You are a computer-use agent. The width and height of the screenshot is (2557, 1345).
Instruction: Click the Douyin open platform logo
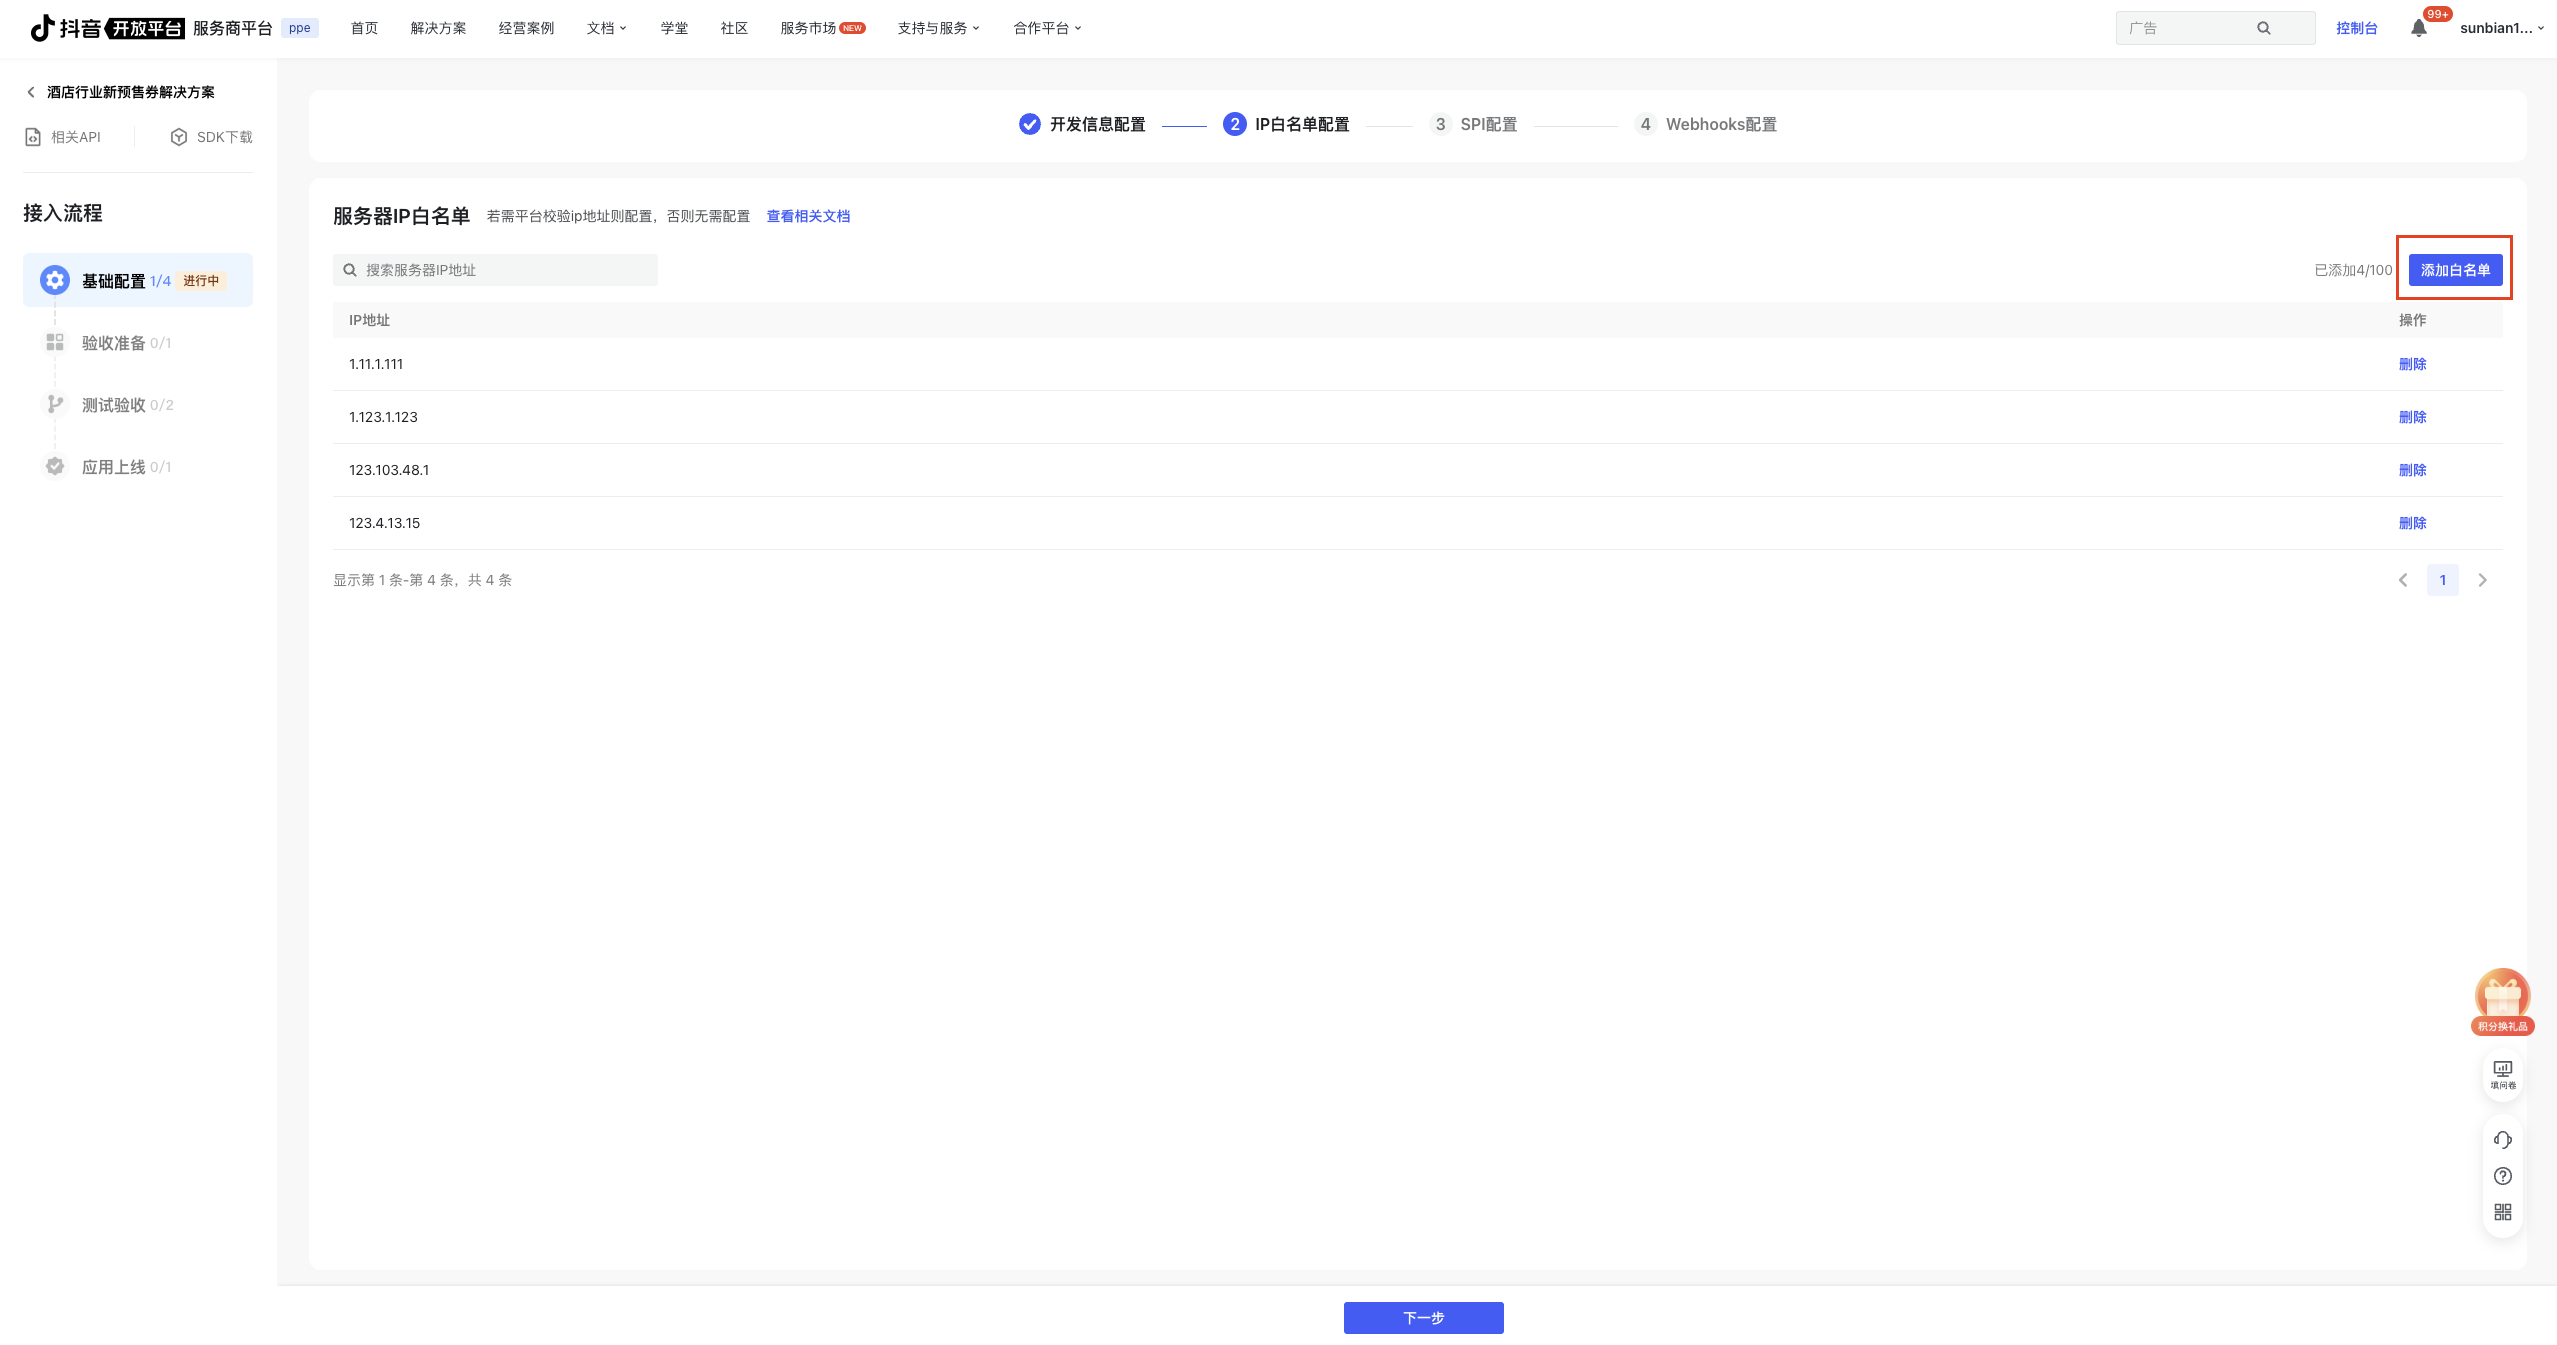pos(107,28)
